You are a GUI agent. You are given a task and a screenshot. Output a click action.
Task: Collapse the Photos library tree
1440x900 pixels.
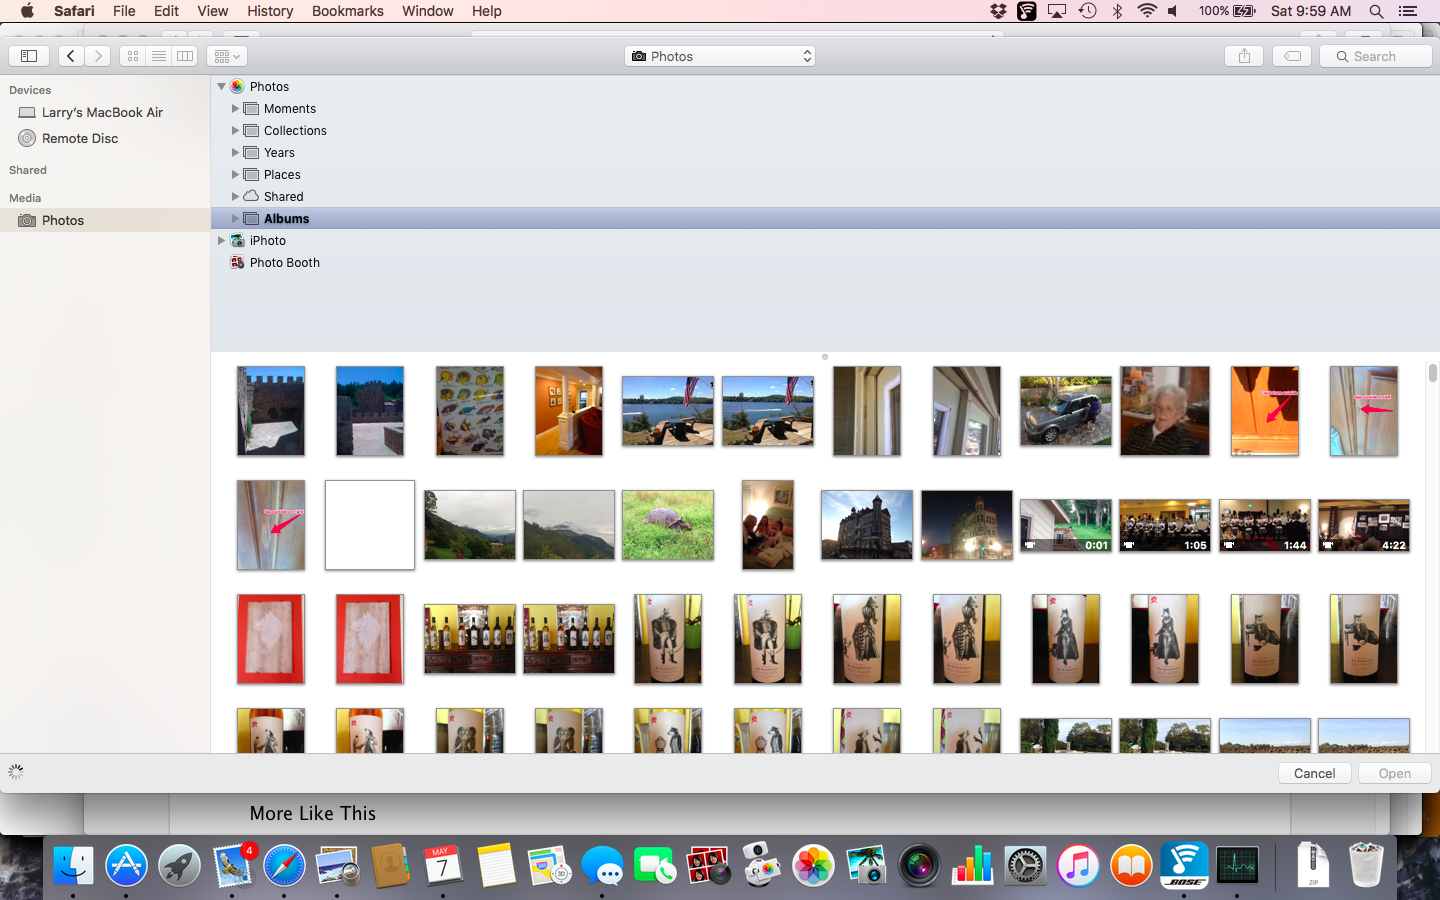222,87
